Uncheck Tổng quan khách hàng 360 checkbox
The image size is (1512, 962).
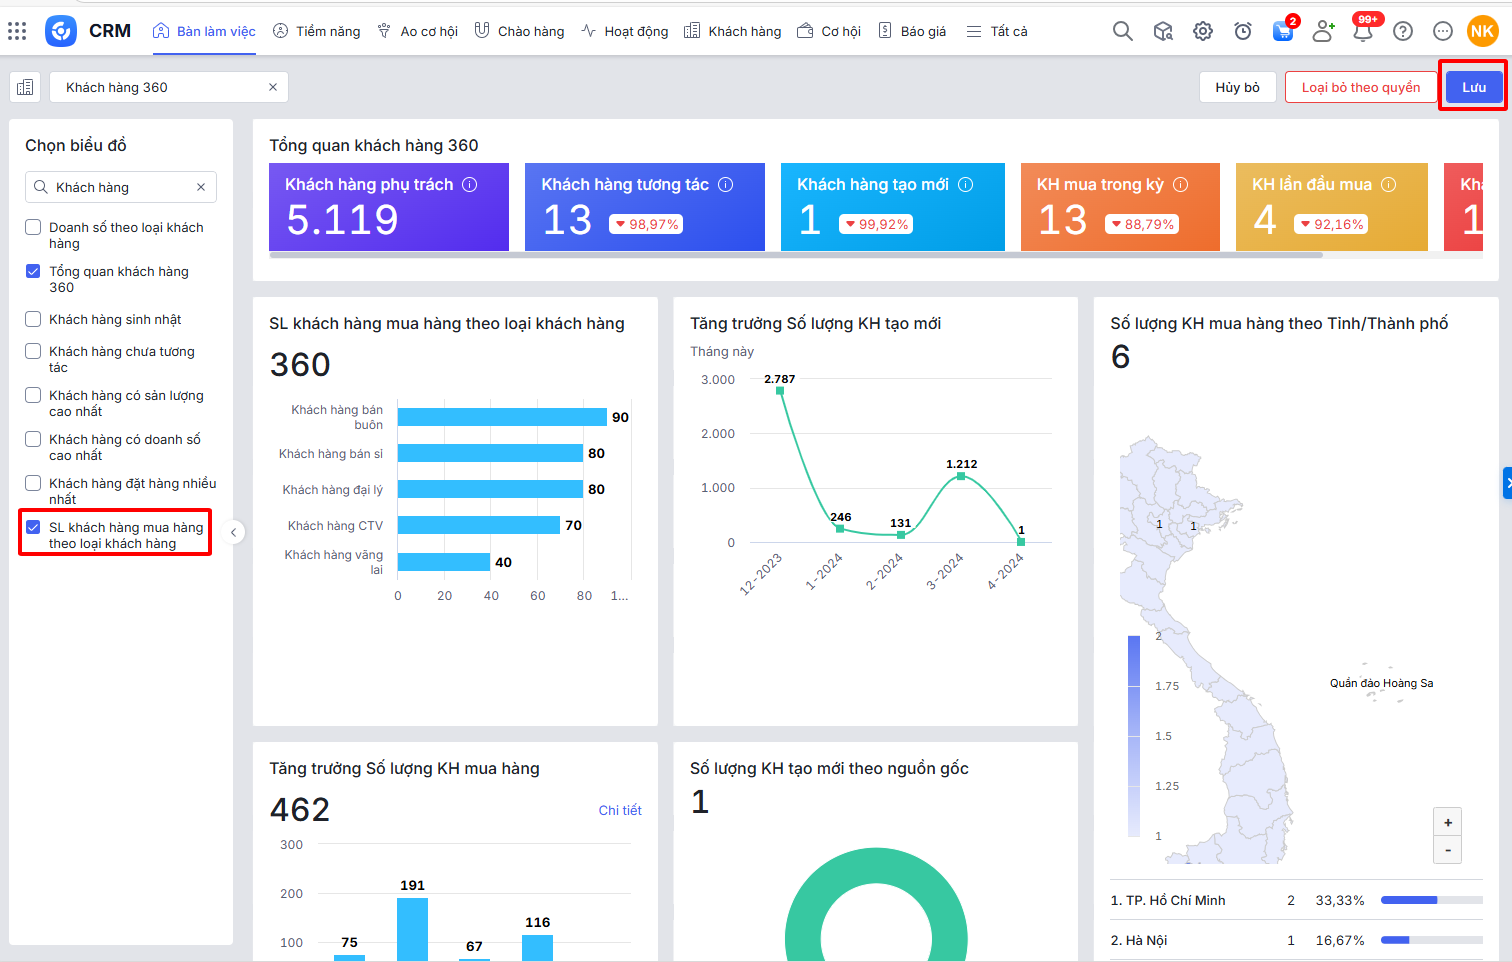[33, 271]
